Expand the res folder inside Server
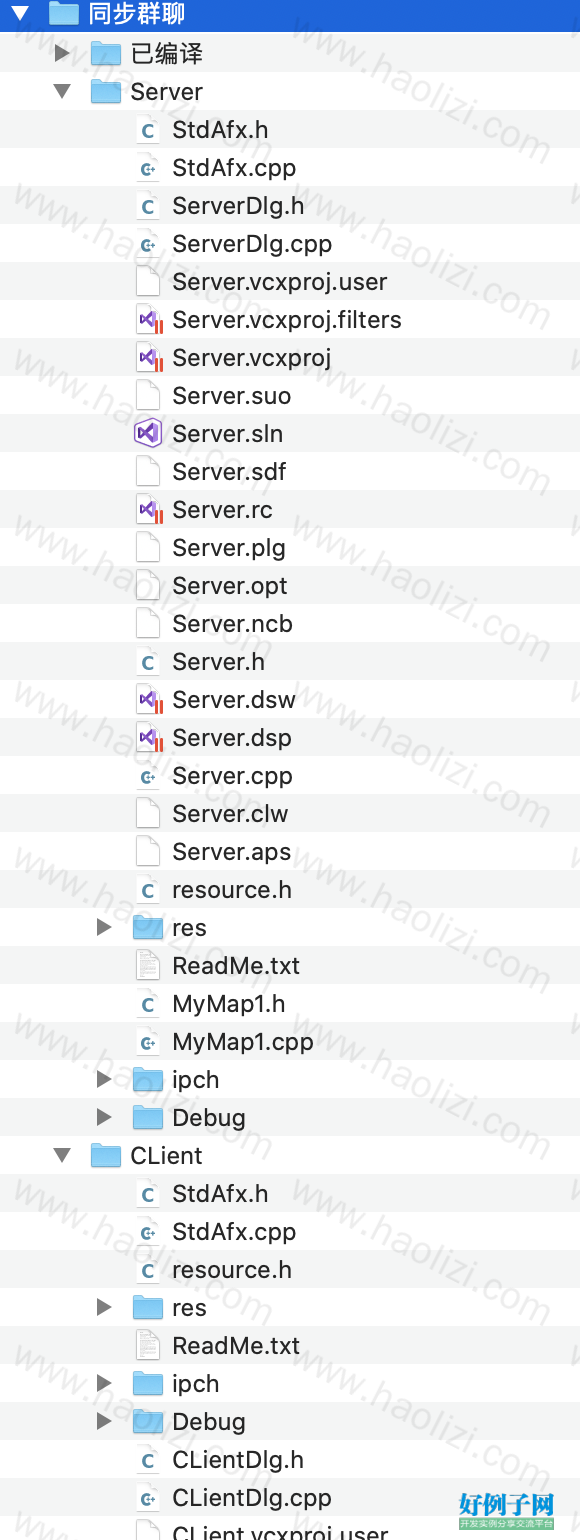Viewport: 580px width, 1540px height. click(x=104, y=928)
